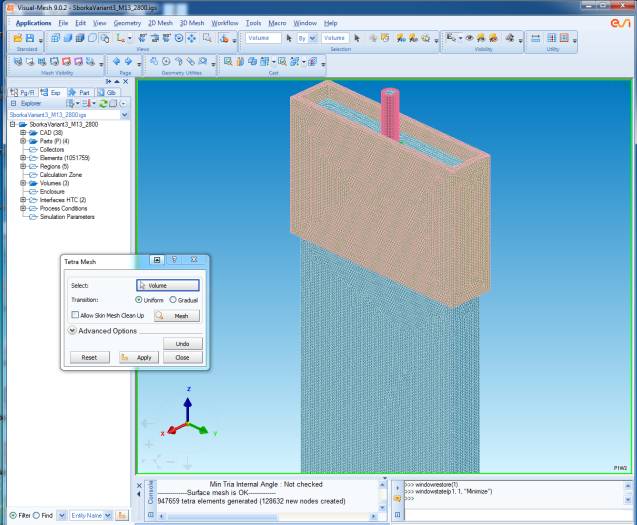Expand the Elements (1051759) tree node

pyautogui.click(x=23, y=158)
